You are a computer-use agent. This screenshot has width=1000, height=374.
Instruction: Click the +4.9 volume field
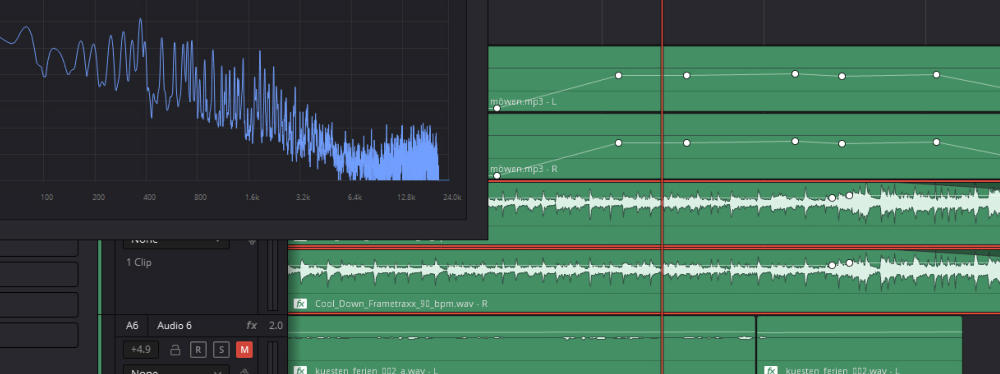pyautogui.click(x=141, y=350)
